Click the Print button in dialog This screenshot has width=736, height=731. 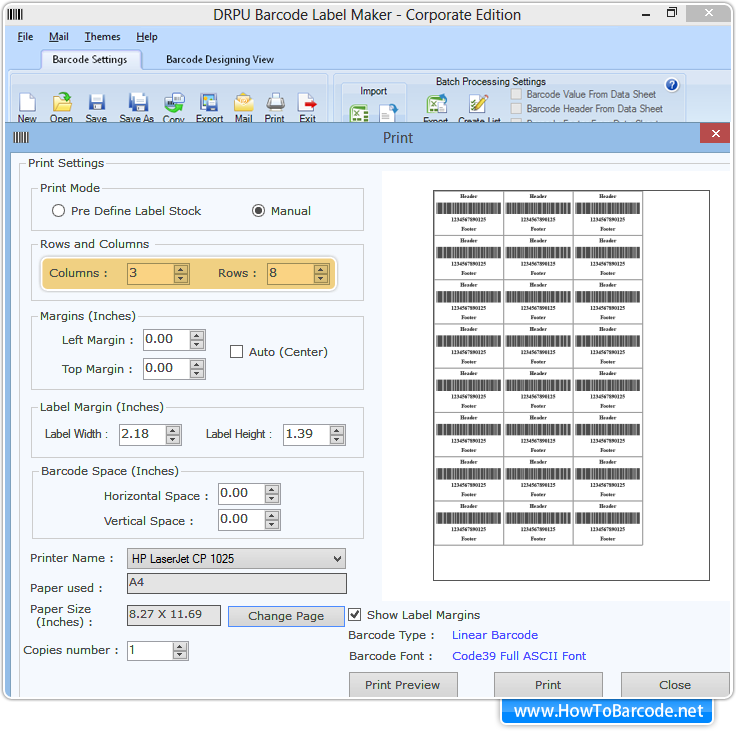click(548, 685)
